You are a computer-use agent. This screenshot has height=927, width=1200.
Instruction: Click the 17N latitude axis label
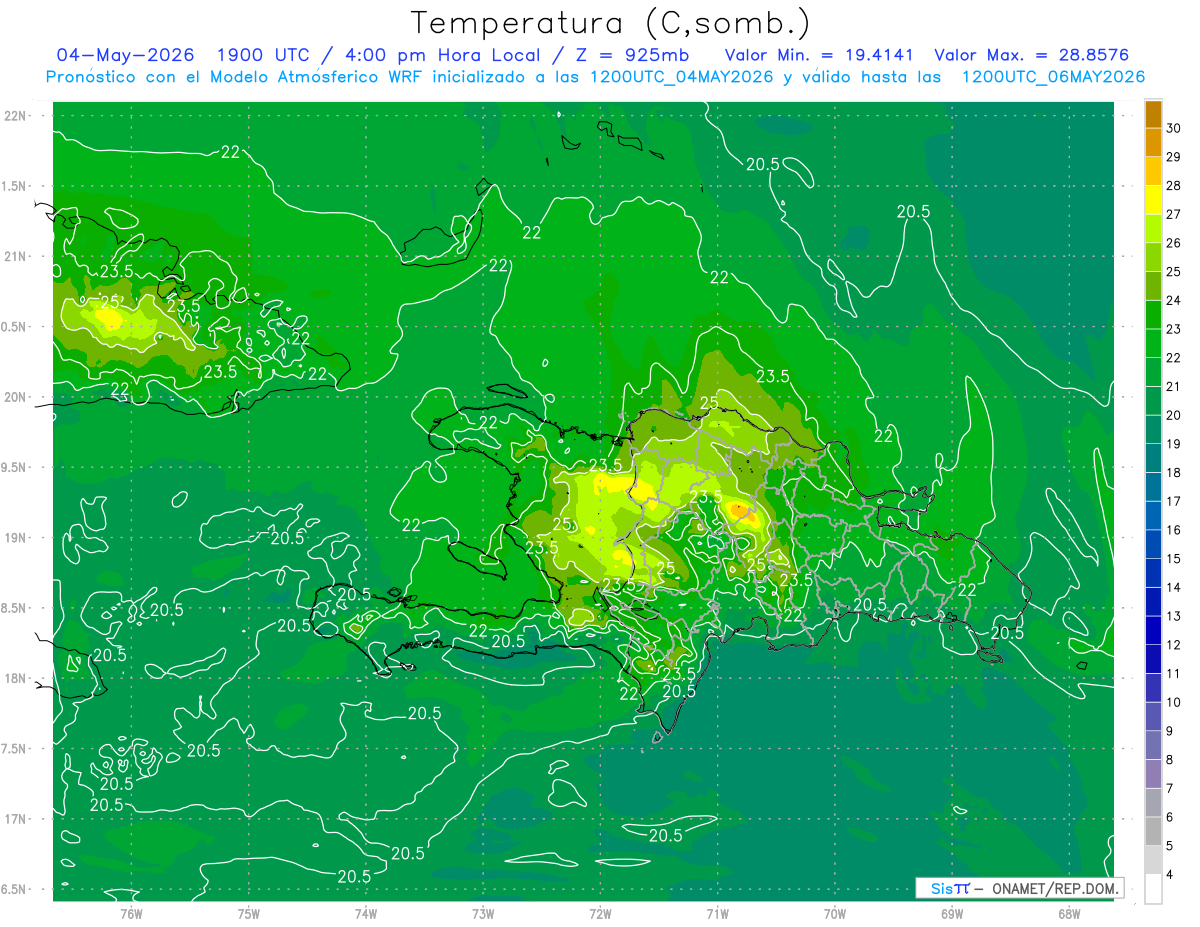pos(16,819)
